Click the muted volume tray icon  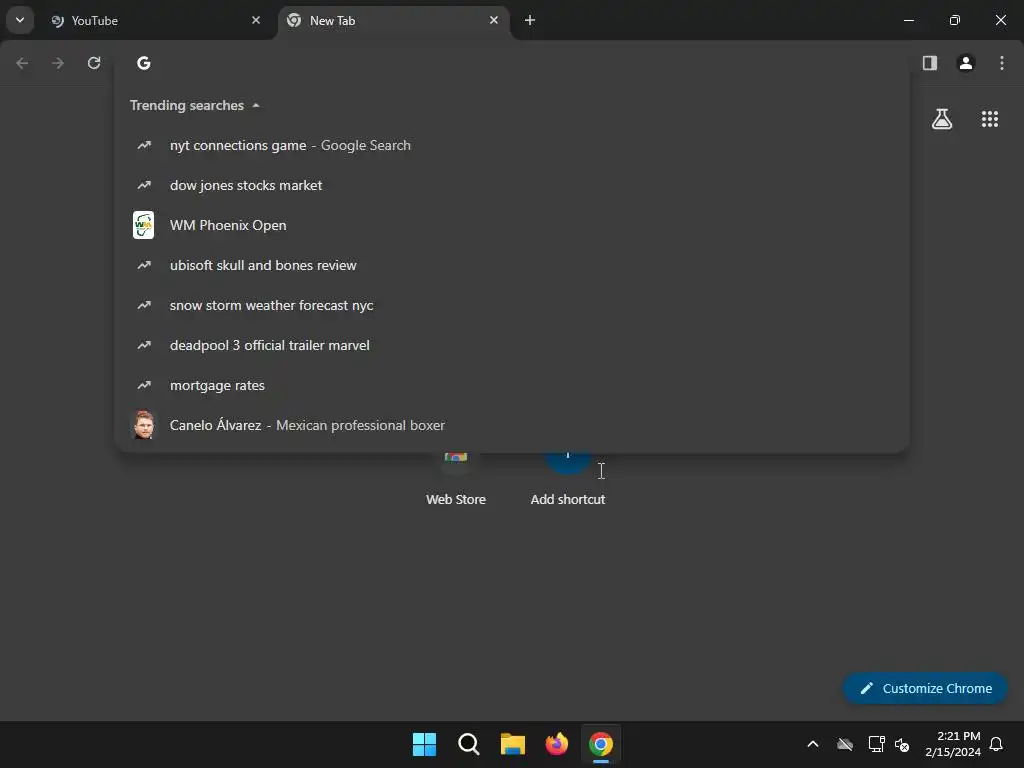(x=902, y=744)
